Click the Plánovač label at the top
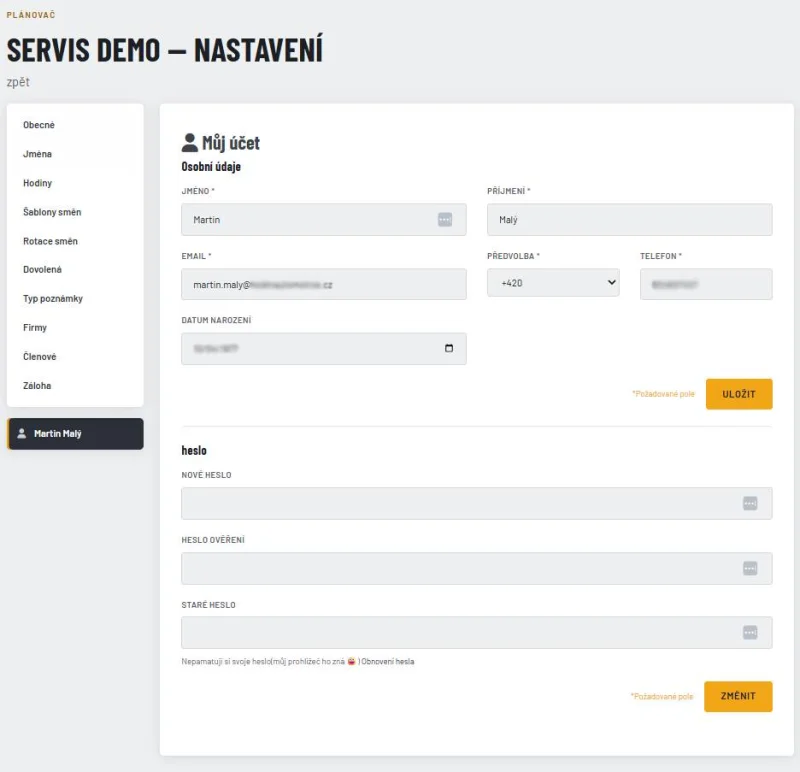This screenshot has height=772, width=800. tap(31, 15)
